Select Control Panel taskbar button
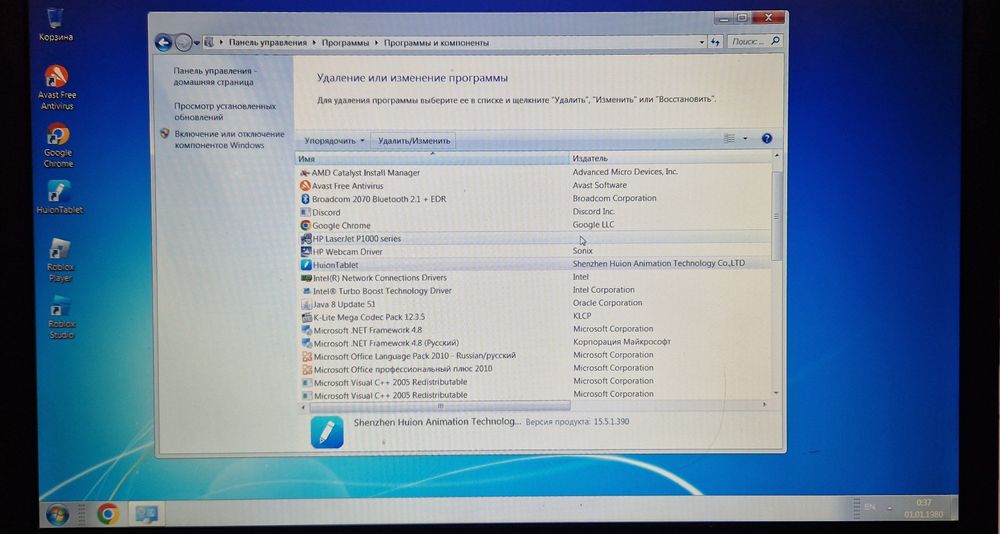This screenshot has height=534, width=1000. [147, 514]
